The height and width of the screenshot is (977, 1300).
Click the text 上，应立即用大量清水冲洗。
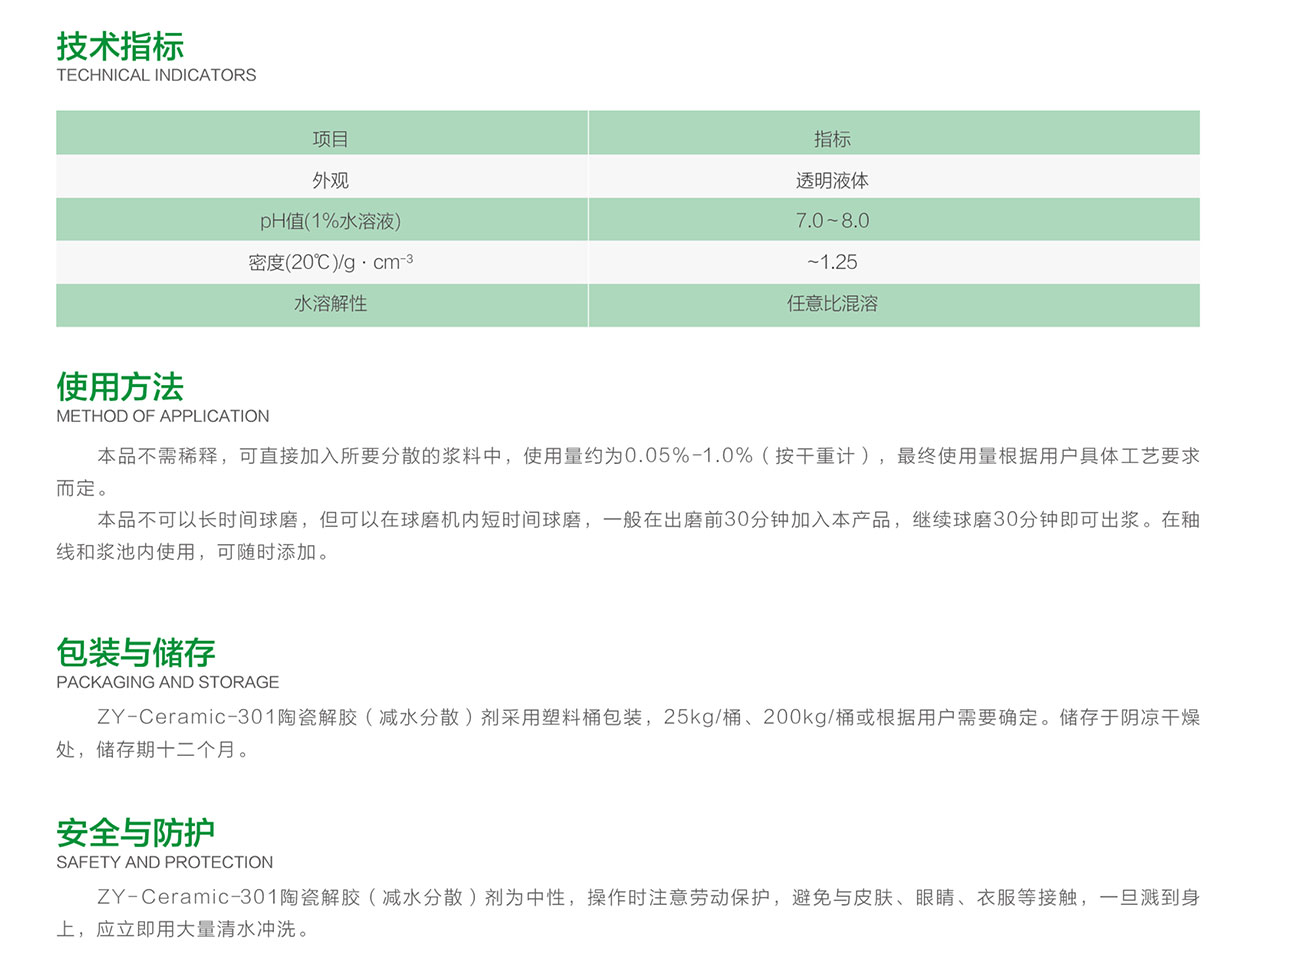click(183, 930)
